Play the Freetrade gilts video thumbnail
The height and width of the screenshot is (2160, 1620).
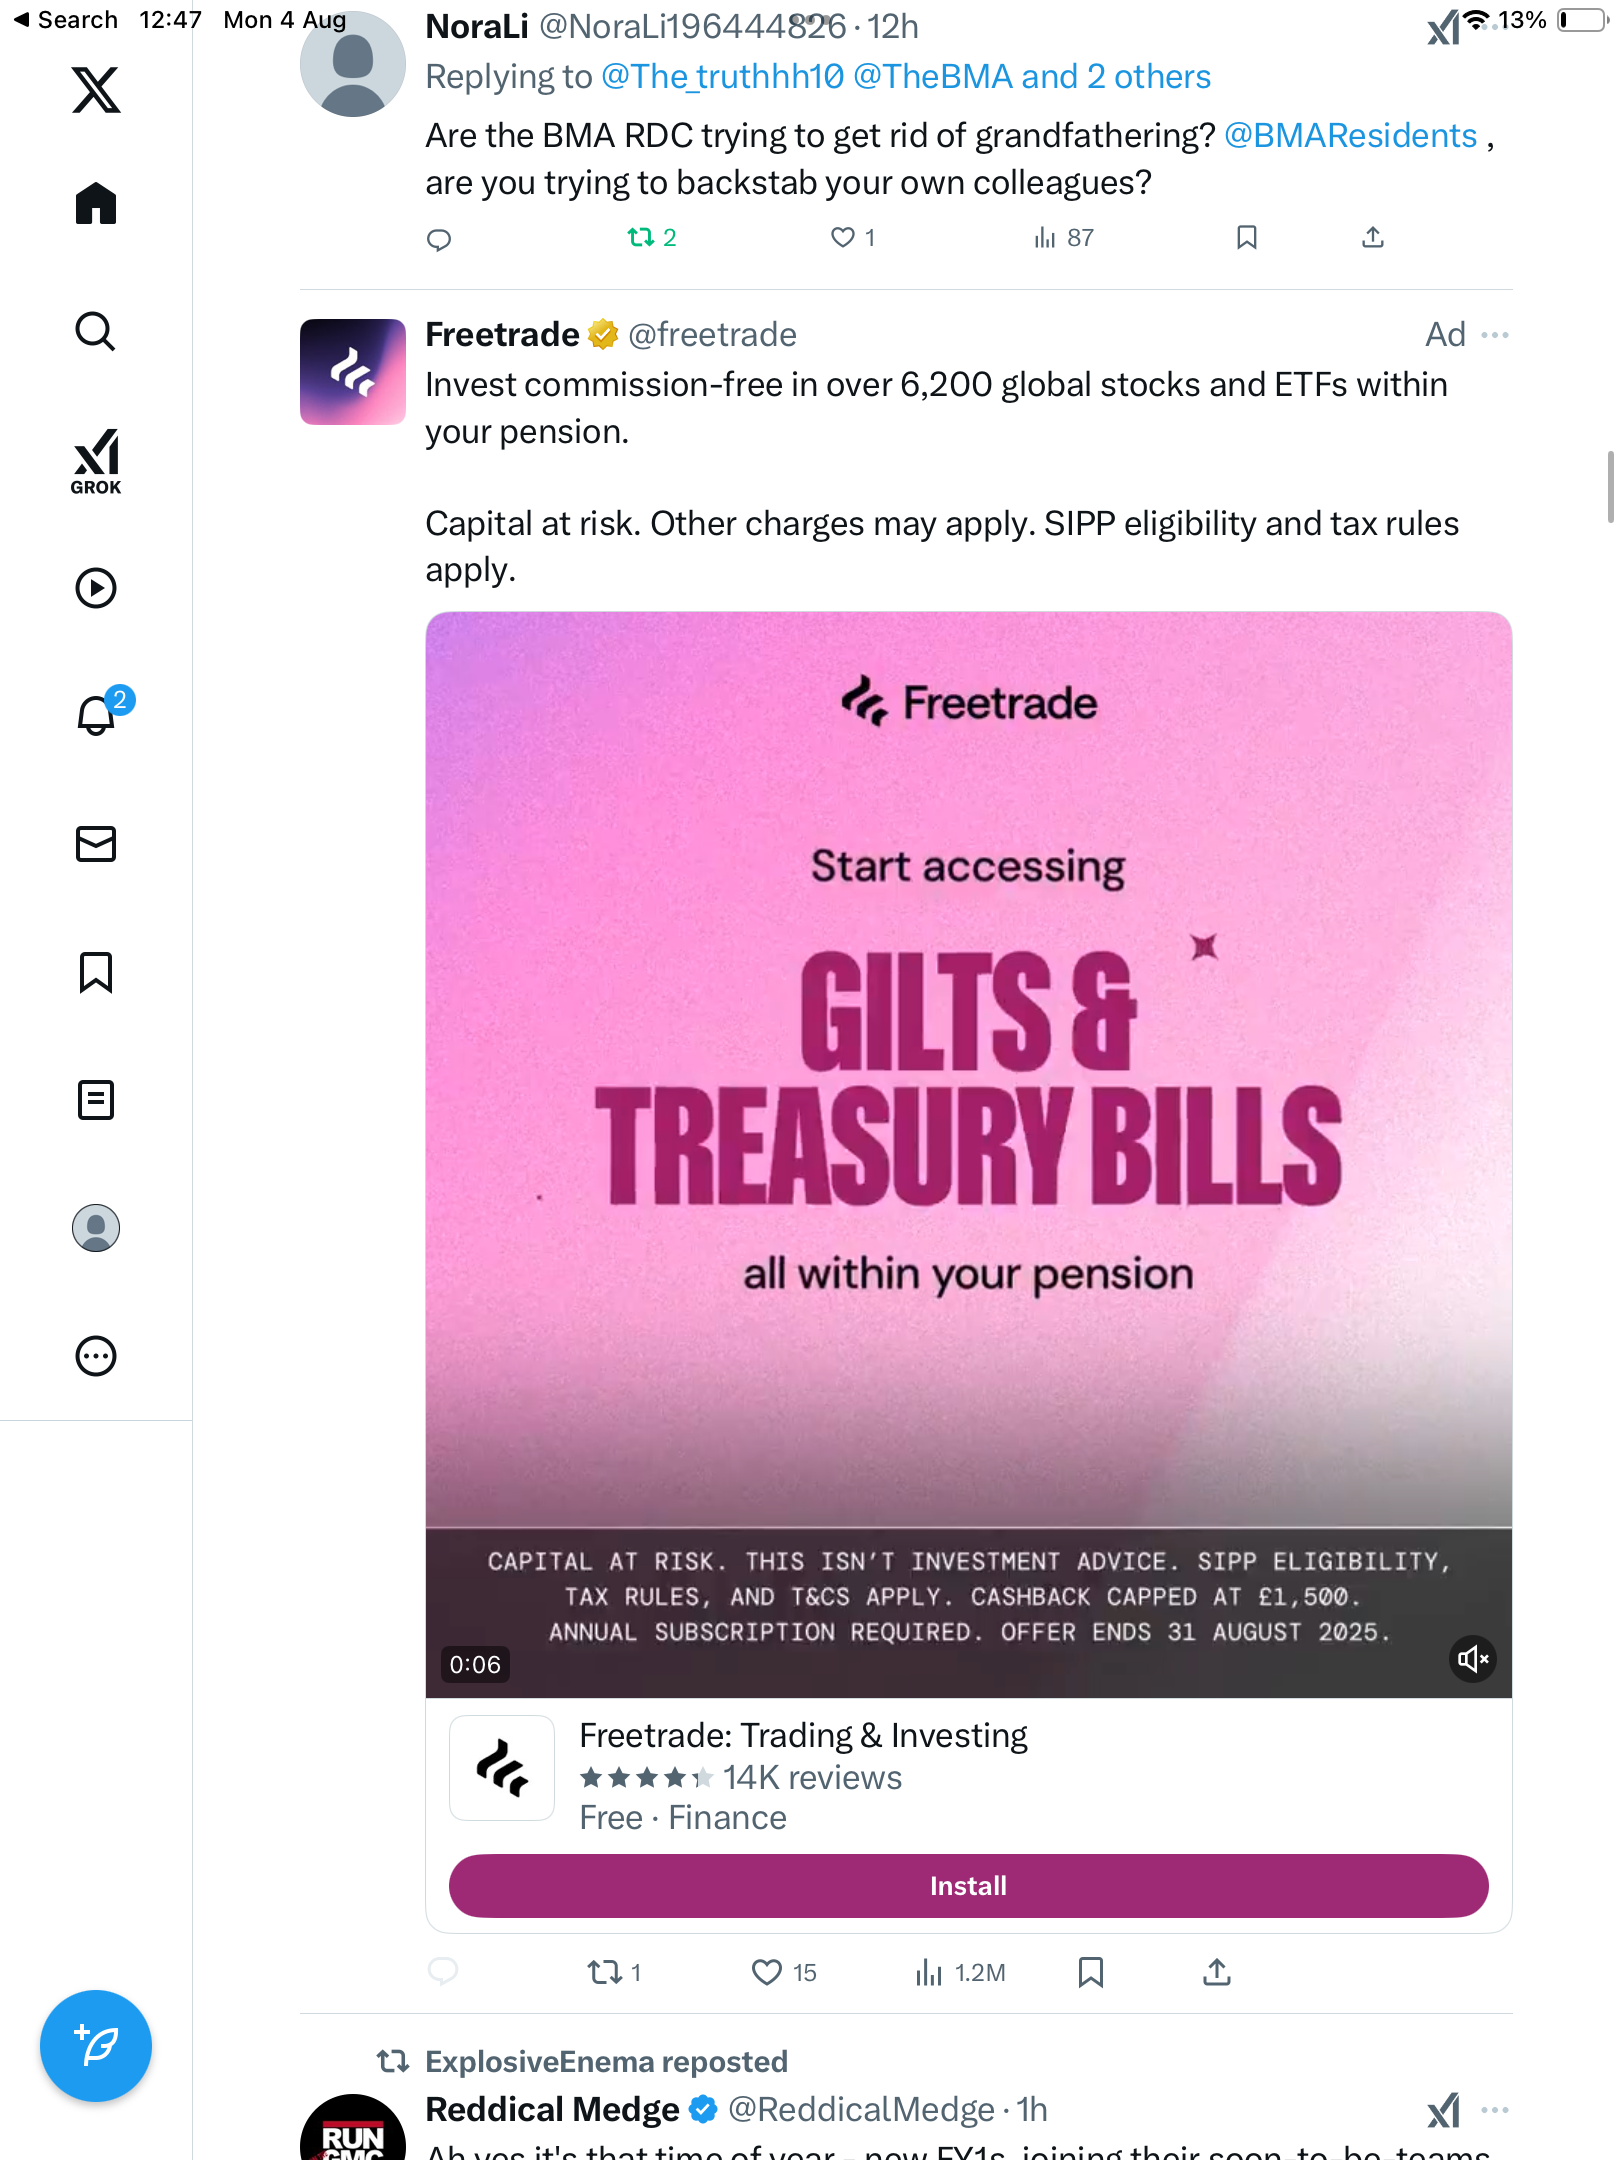pos(968,1100)
